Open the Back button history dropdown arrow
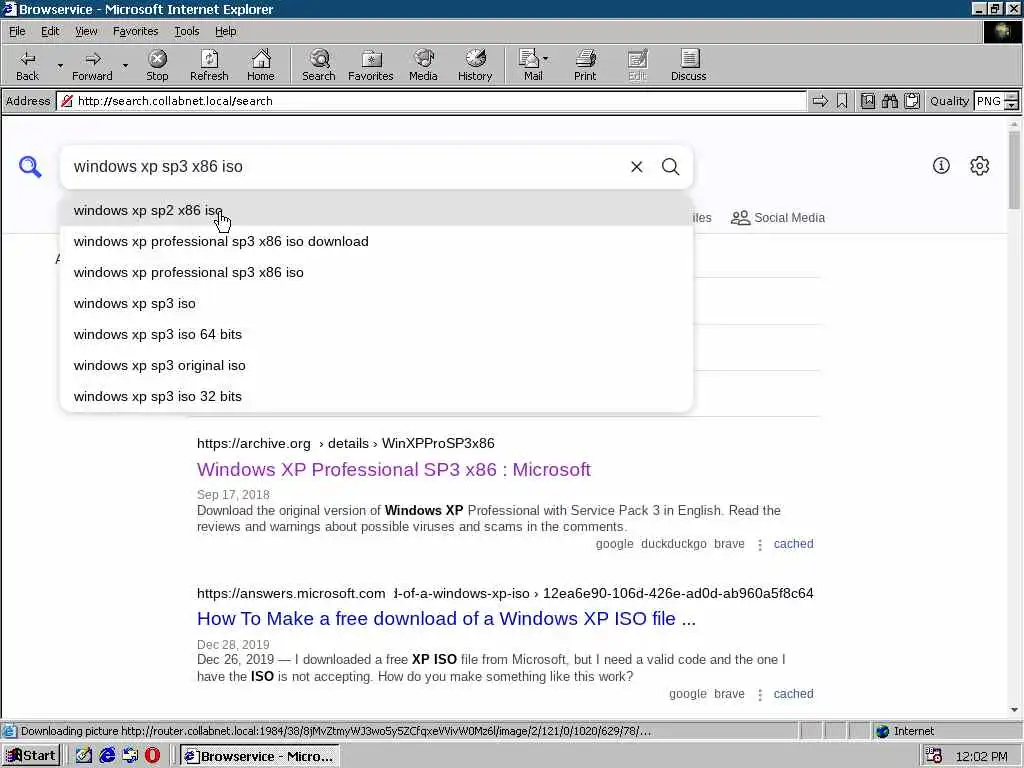1024x768 pixels. (60, 66)
